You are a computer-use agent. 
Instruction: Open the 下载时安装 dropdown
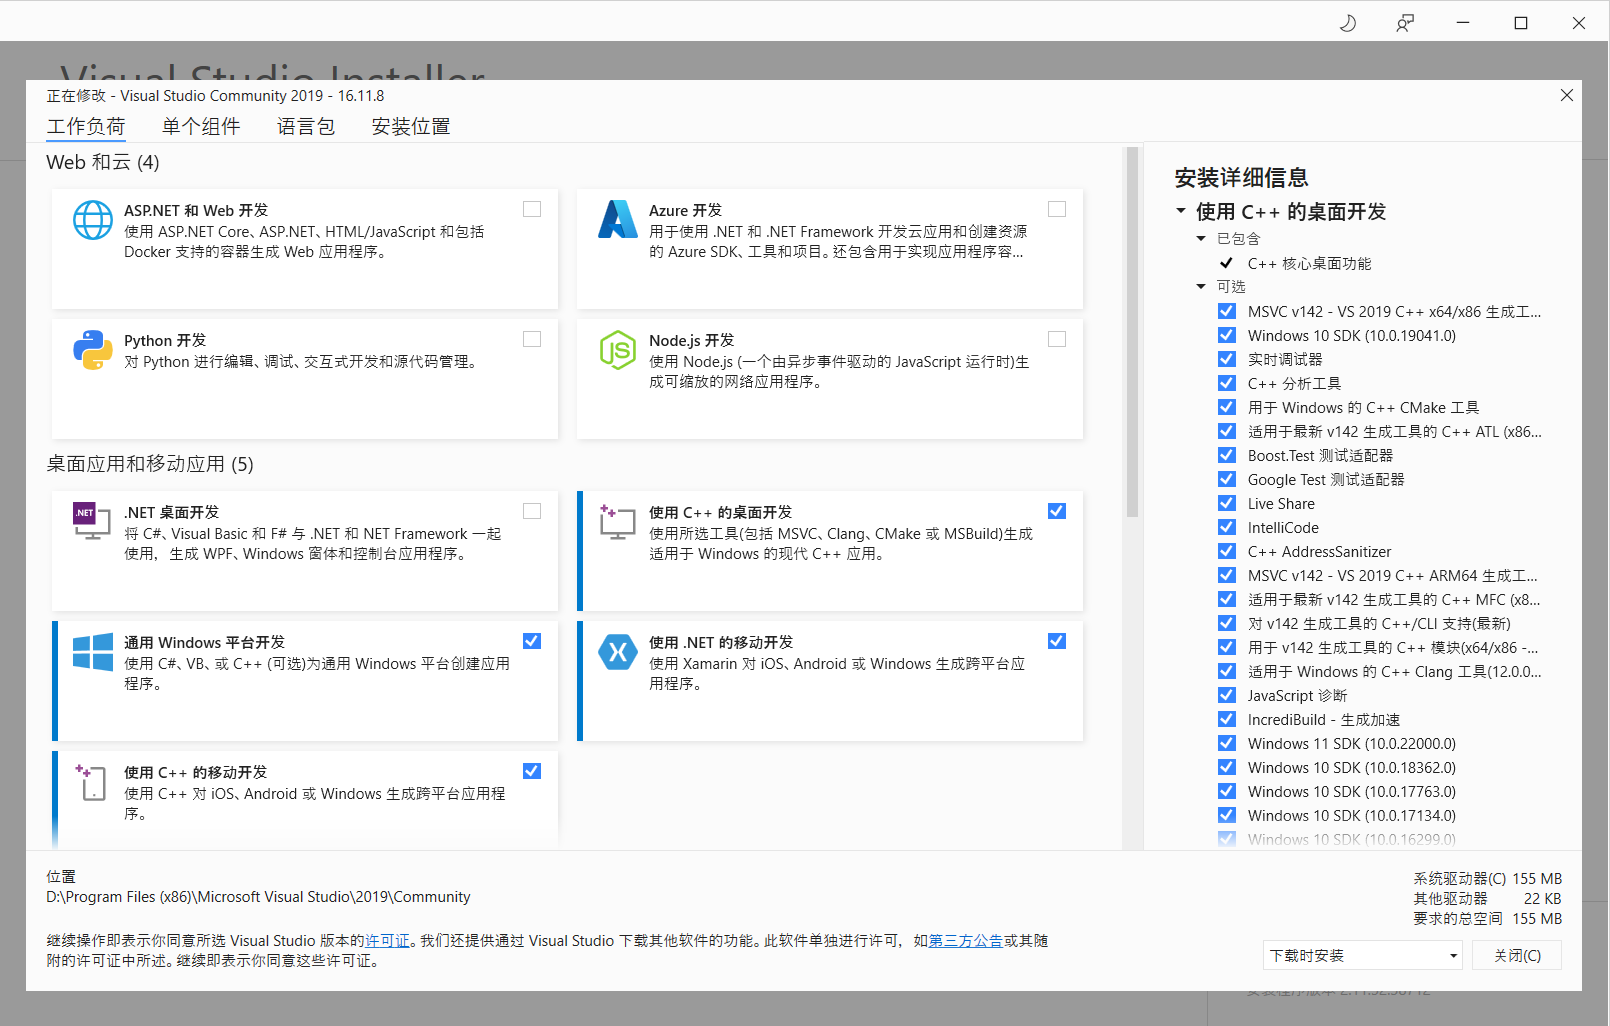[1363, 955]
